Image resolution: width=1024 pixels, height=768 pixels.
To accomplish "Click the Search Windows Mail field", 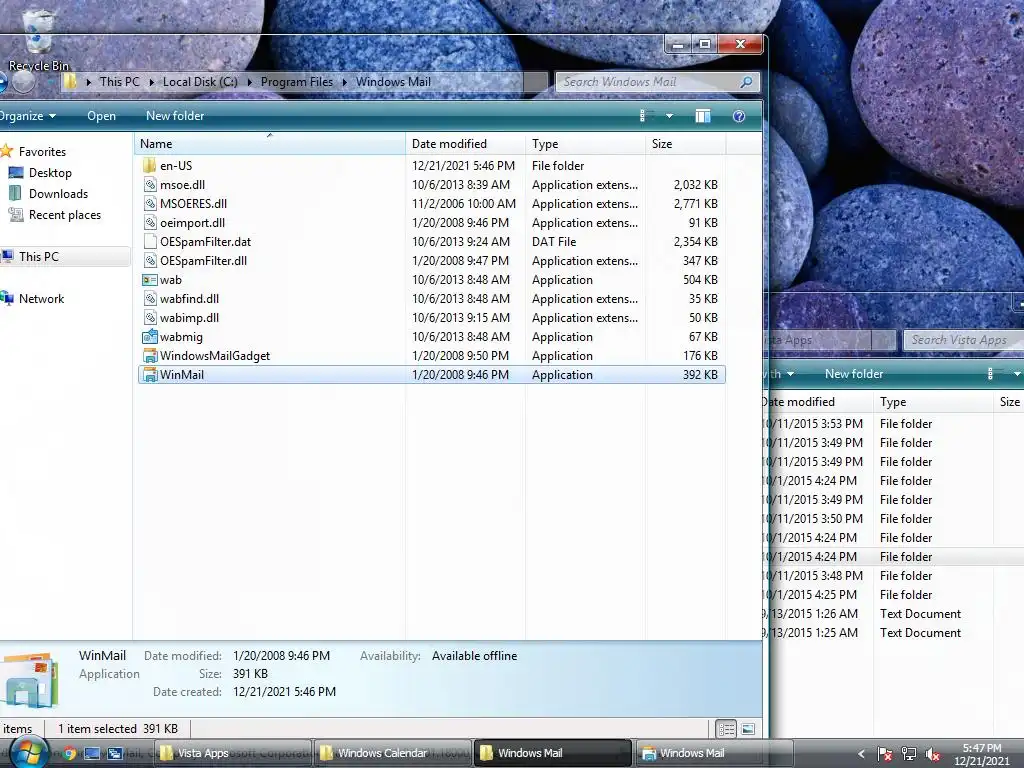I will [x=657, y=82].
